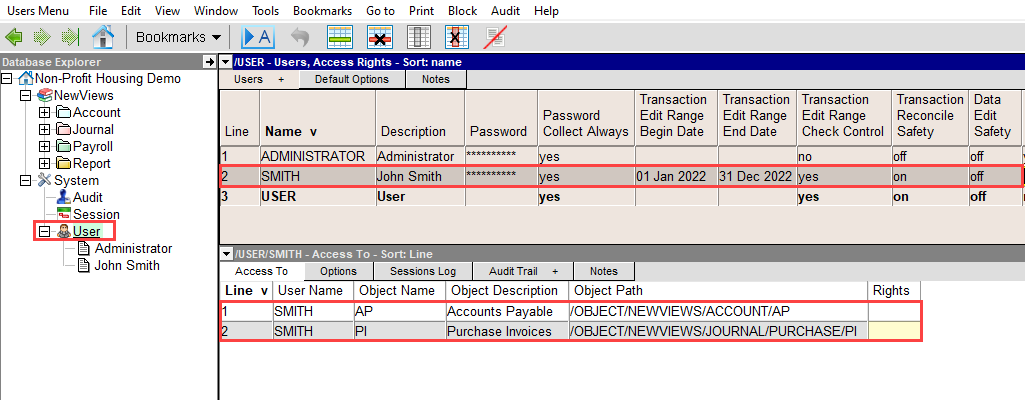Switch to the Sessions Log tab
The image size is (1025, 400).
(x=422, y=271)
